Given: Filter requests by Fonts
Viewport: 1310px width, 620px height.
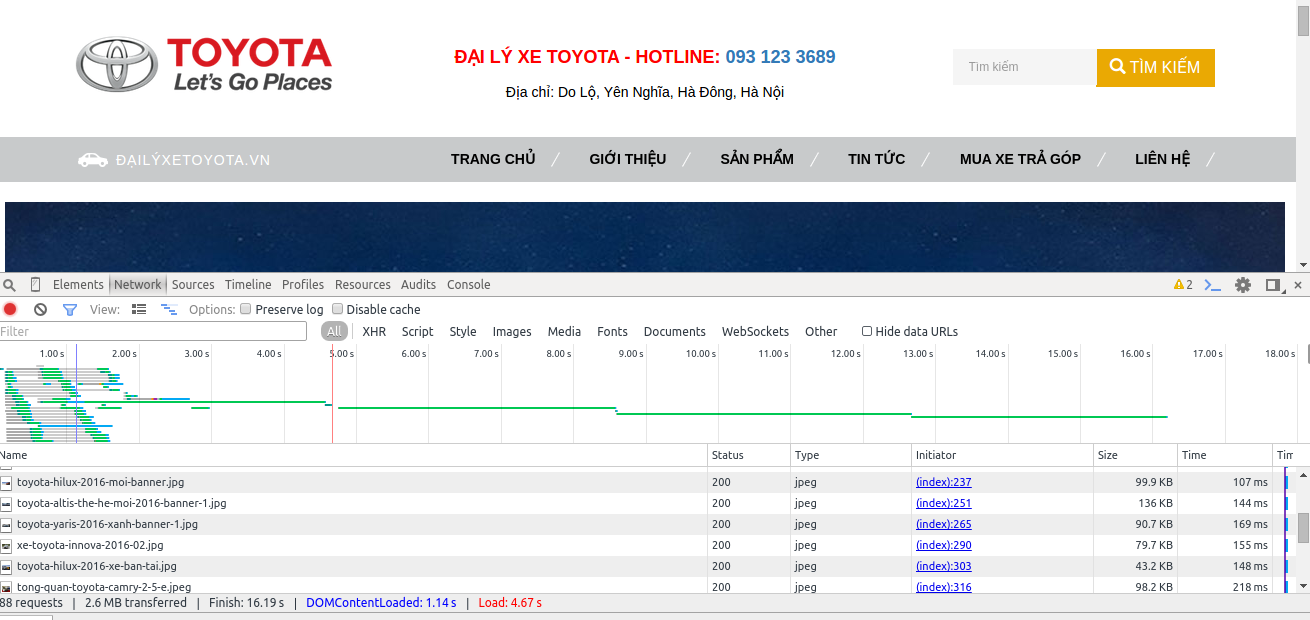Looking at the screenshot, I should (612, 332).
